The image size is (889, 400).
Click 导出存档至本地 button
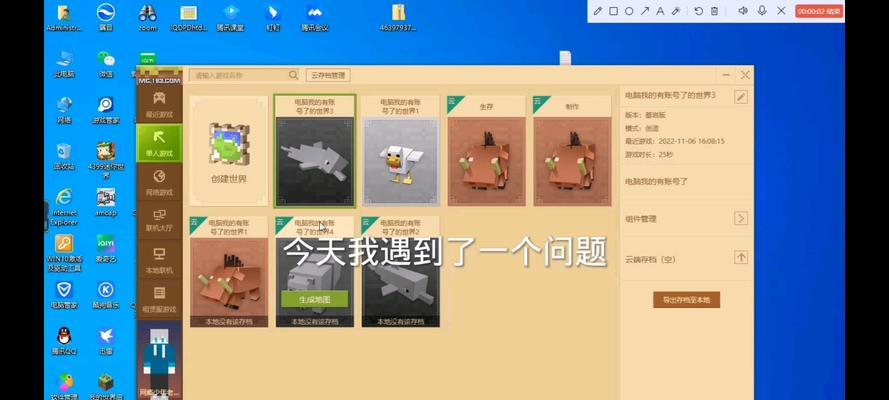pyautogui.click(x=687, y=300)
